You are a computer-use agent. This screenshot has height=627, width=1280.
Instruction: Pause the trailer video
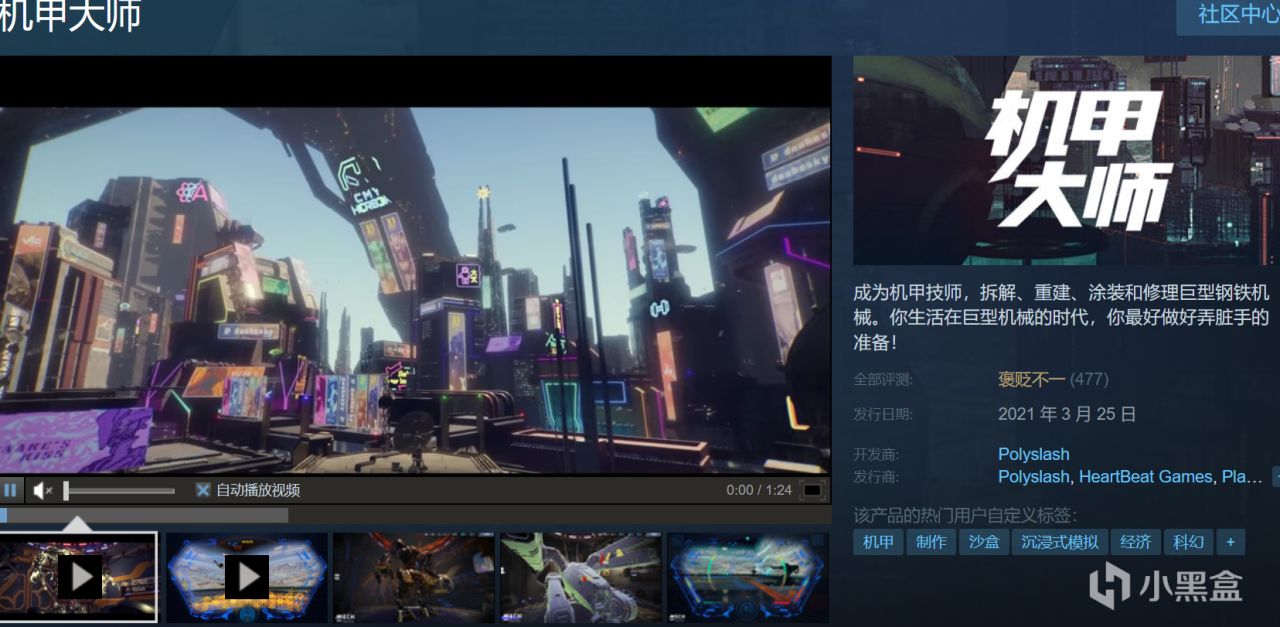click(x=10, y=490)
